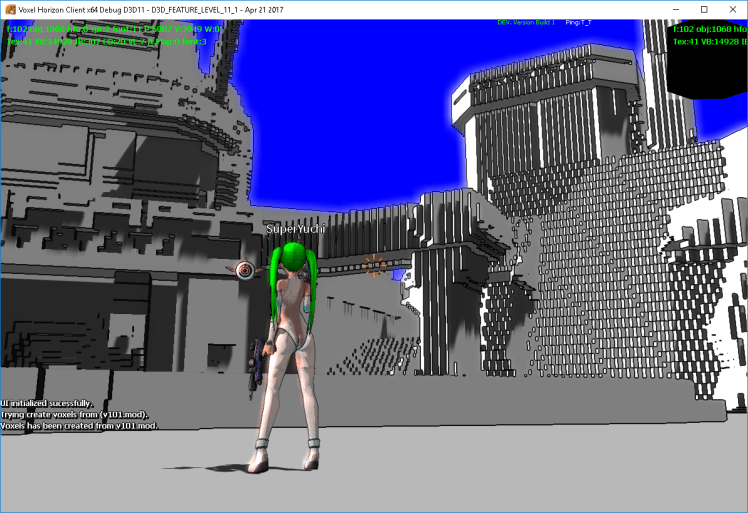Click the floating eyeball drone beside the character
Image resolution: width=748 pixels, height=513 pixels.
[245, 270]
